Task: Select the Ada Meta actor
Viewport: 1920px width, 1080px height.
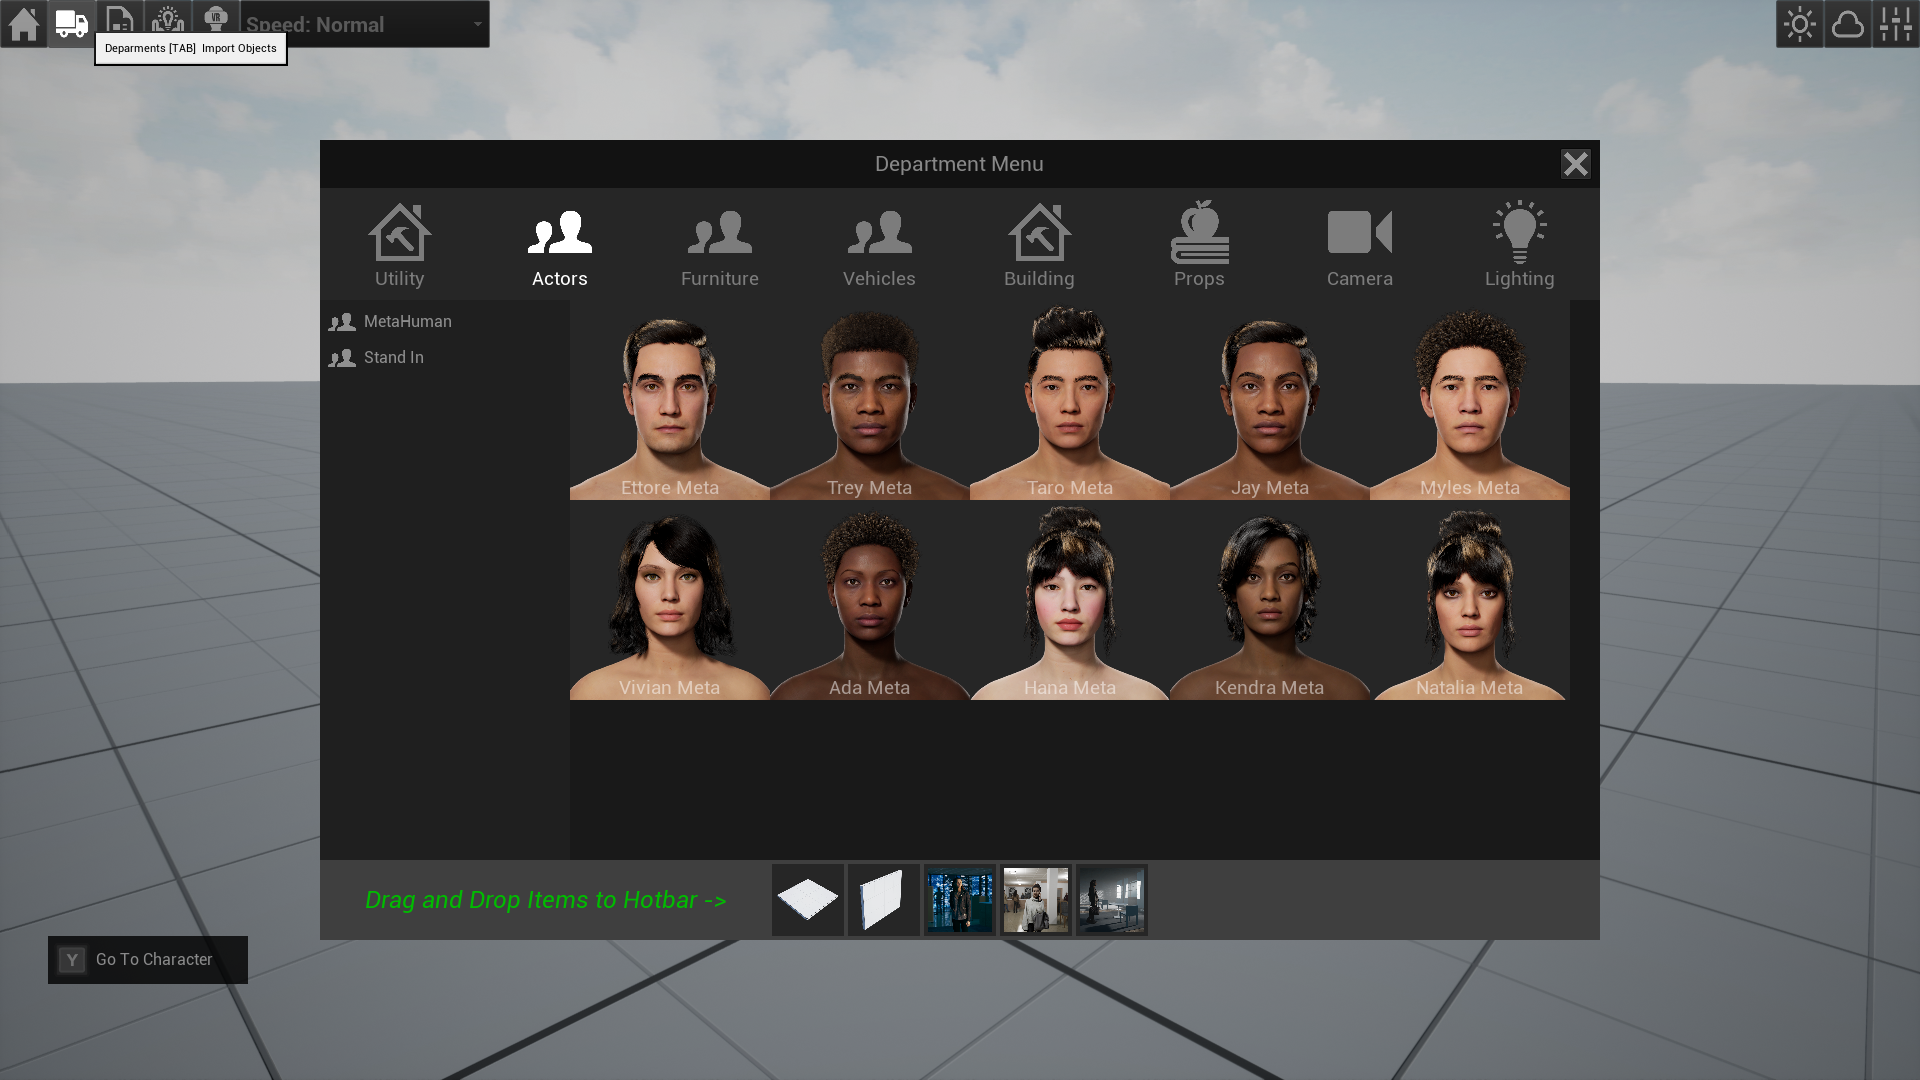Action: (870, 600)
